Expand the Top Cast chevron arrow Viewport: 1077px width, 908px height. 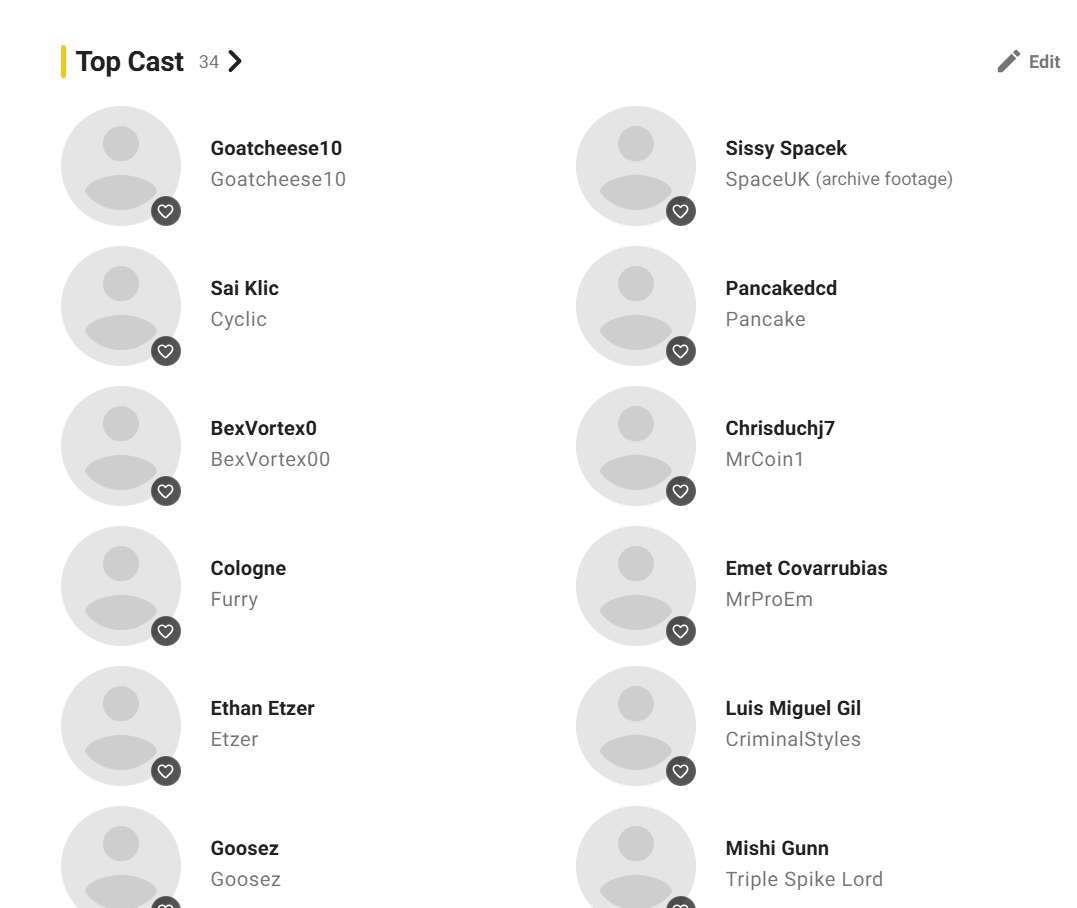(235, 61)
